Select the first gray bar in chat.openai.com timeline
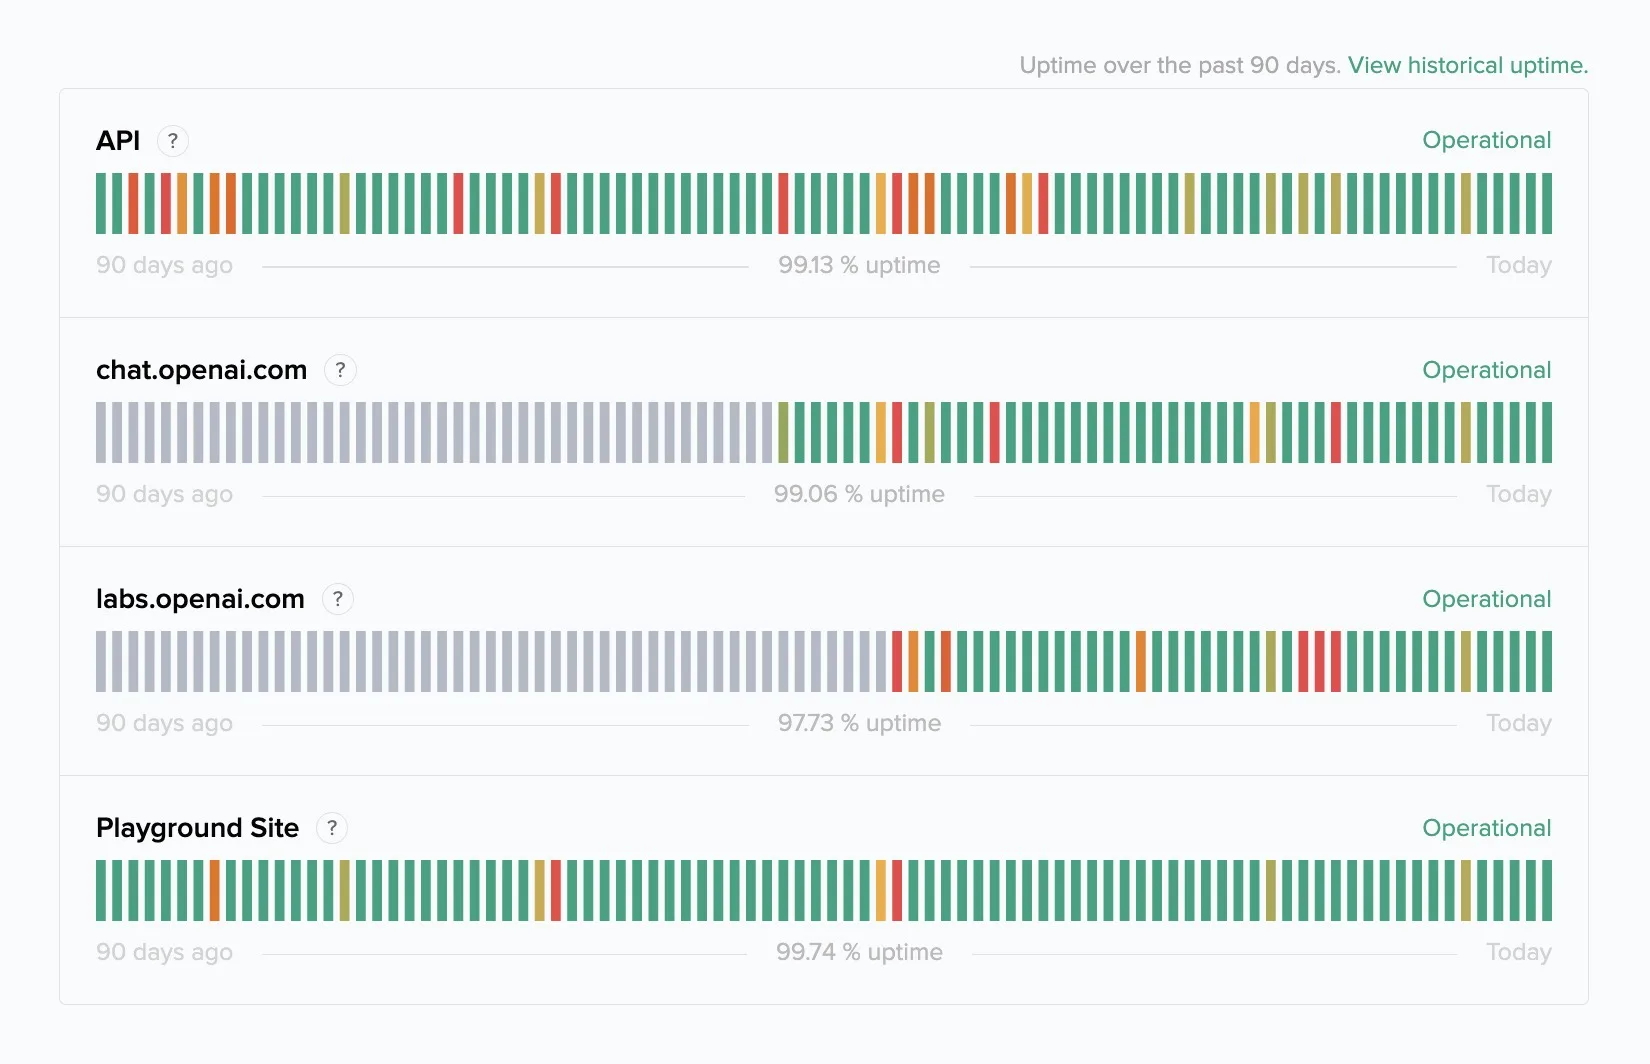 point(101,432)
